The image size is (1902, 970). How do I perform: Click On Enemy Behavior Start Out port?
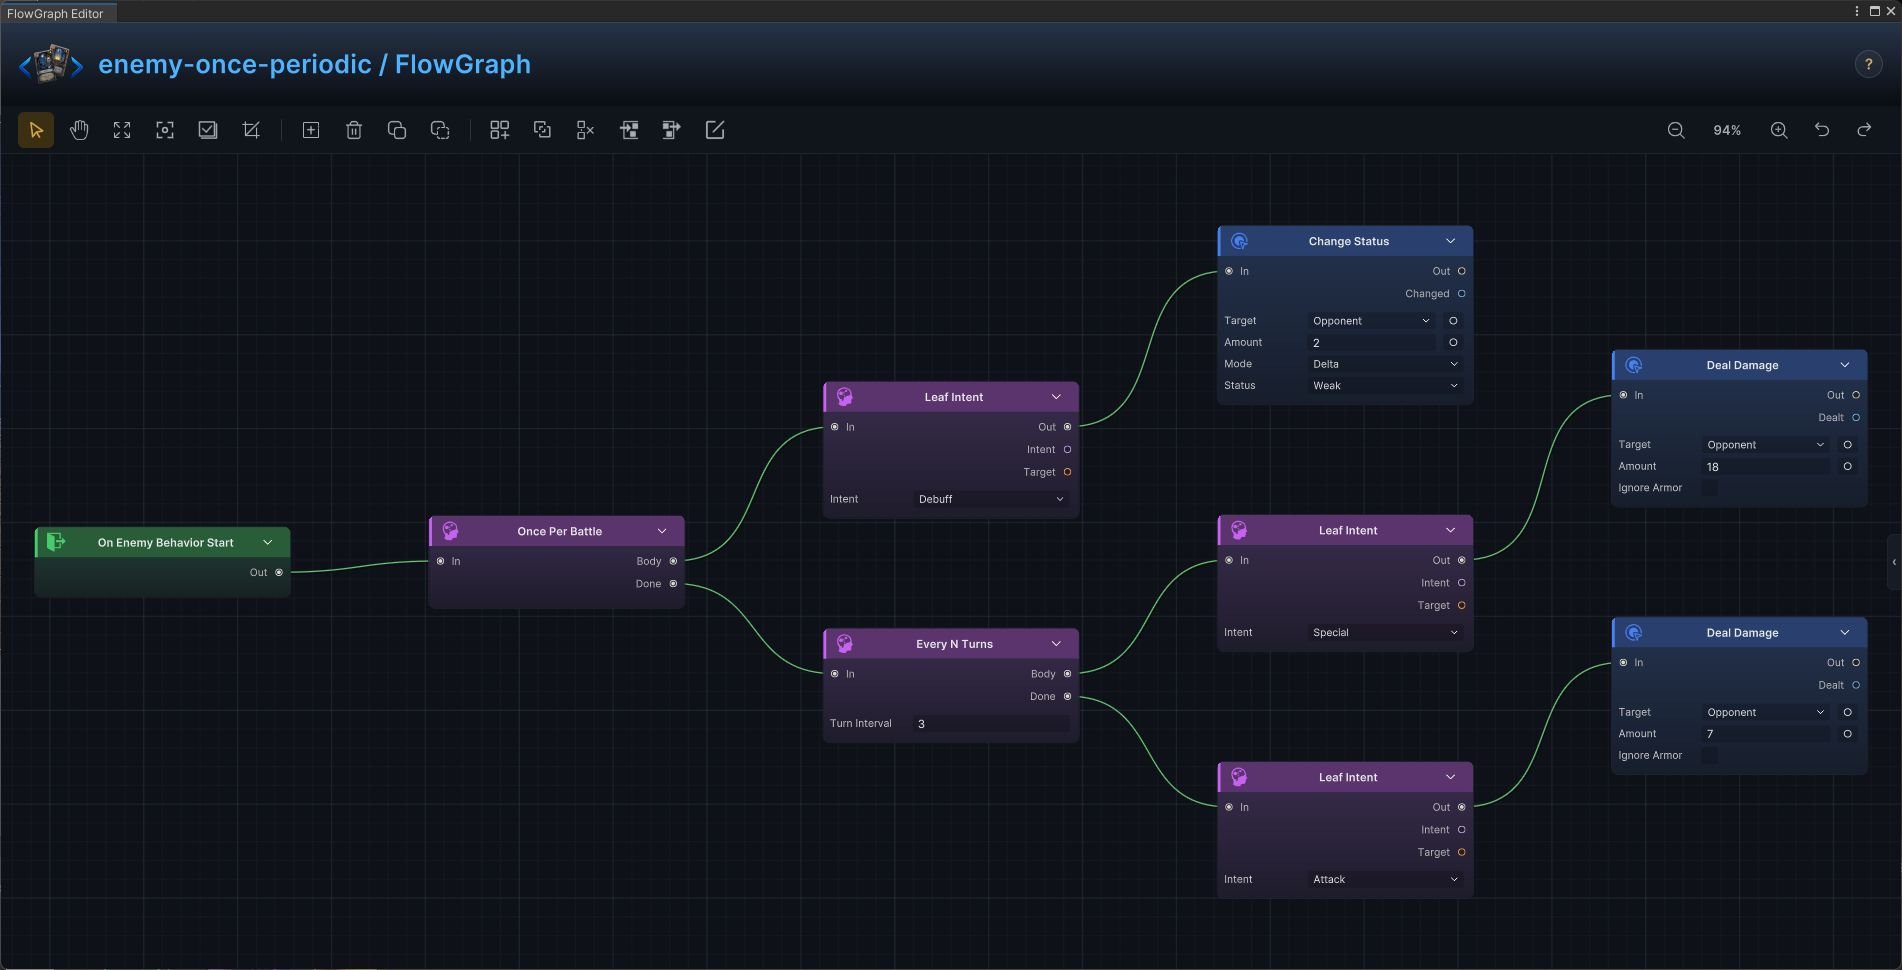click(x=279, y=572)
